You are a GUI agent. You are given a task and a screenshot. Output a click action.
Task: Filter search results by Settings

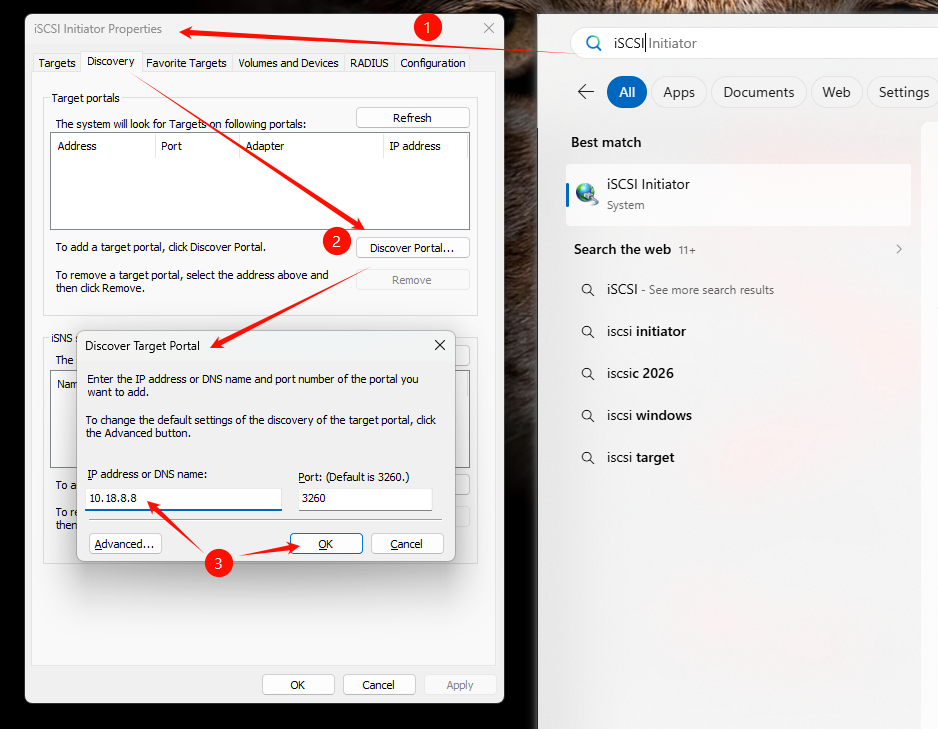[903, 92]
